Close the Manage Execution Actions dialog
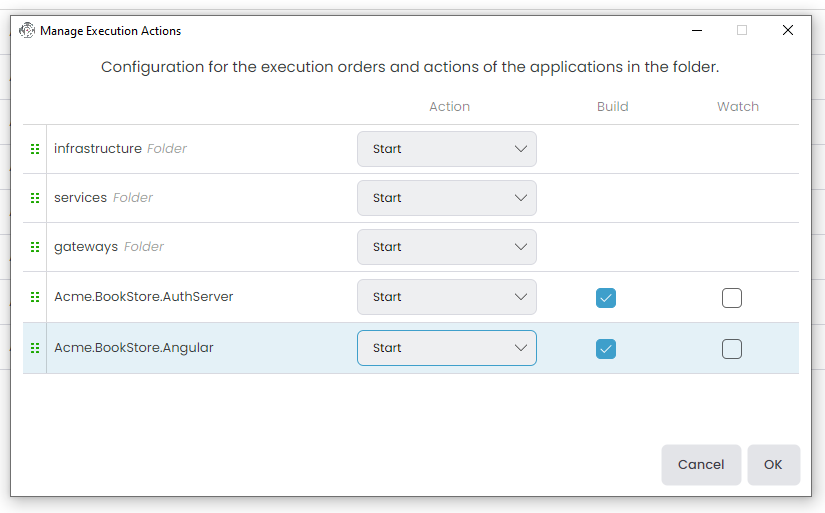 pyautogui.click(x=787, y=30)
